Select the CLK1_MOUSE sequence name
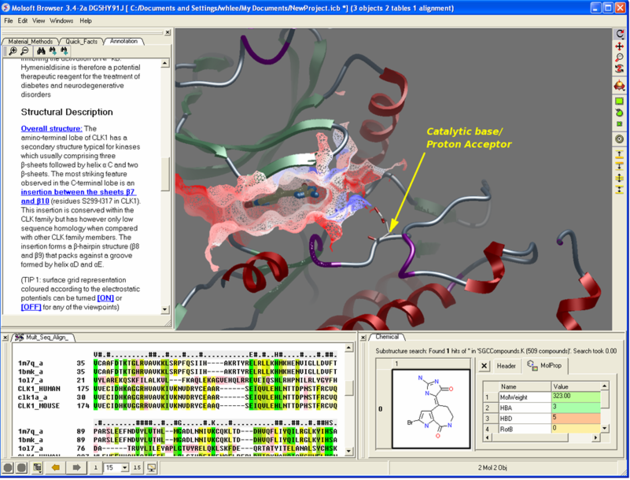This screenshot has height=480, width=630. pos(39,406)
